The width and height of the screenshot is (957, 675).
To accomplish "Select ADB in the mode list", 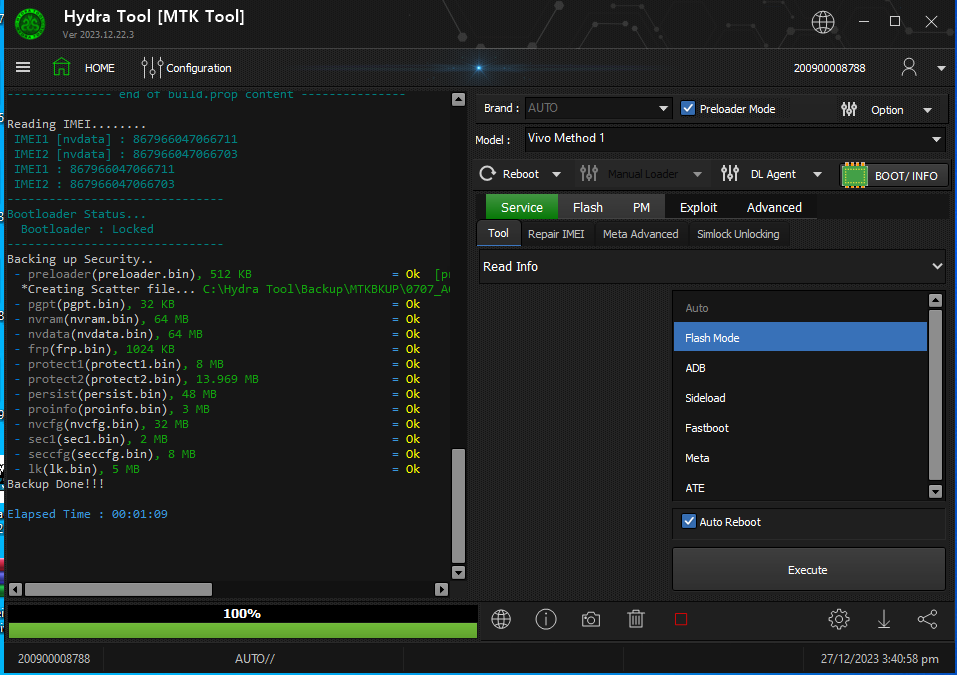I will pyautogui.click(x=800, y=368).
